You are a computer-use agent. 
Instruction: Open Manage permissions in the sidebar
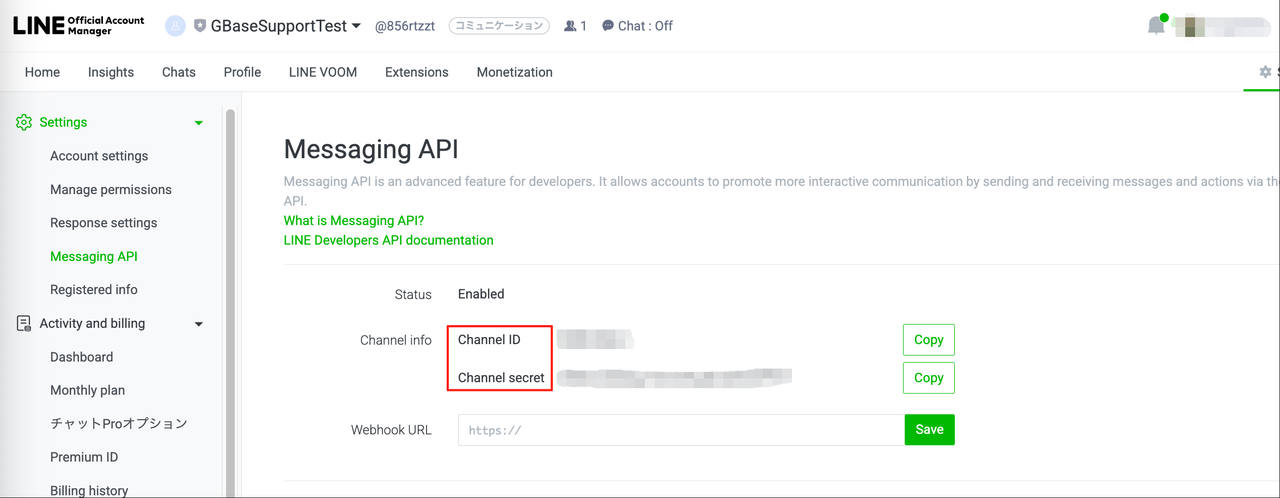point(111,189)
